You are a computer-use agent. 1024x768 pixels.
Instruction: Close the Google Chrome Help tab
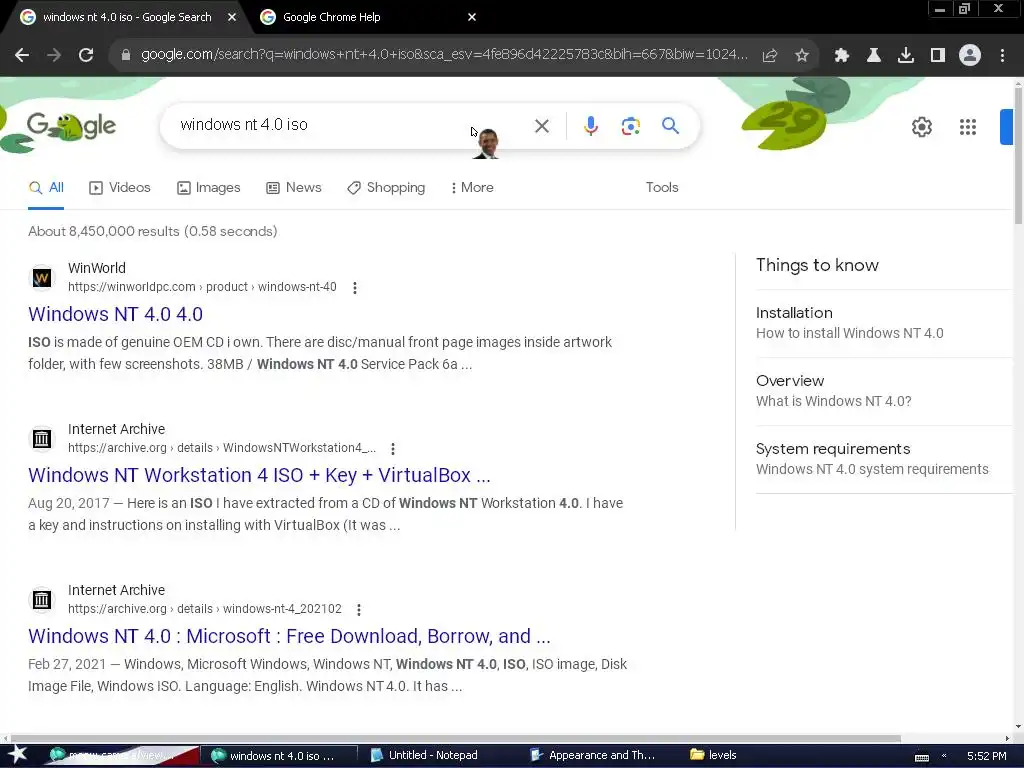tap(472, 17)
